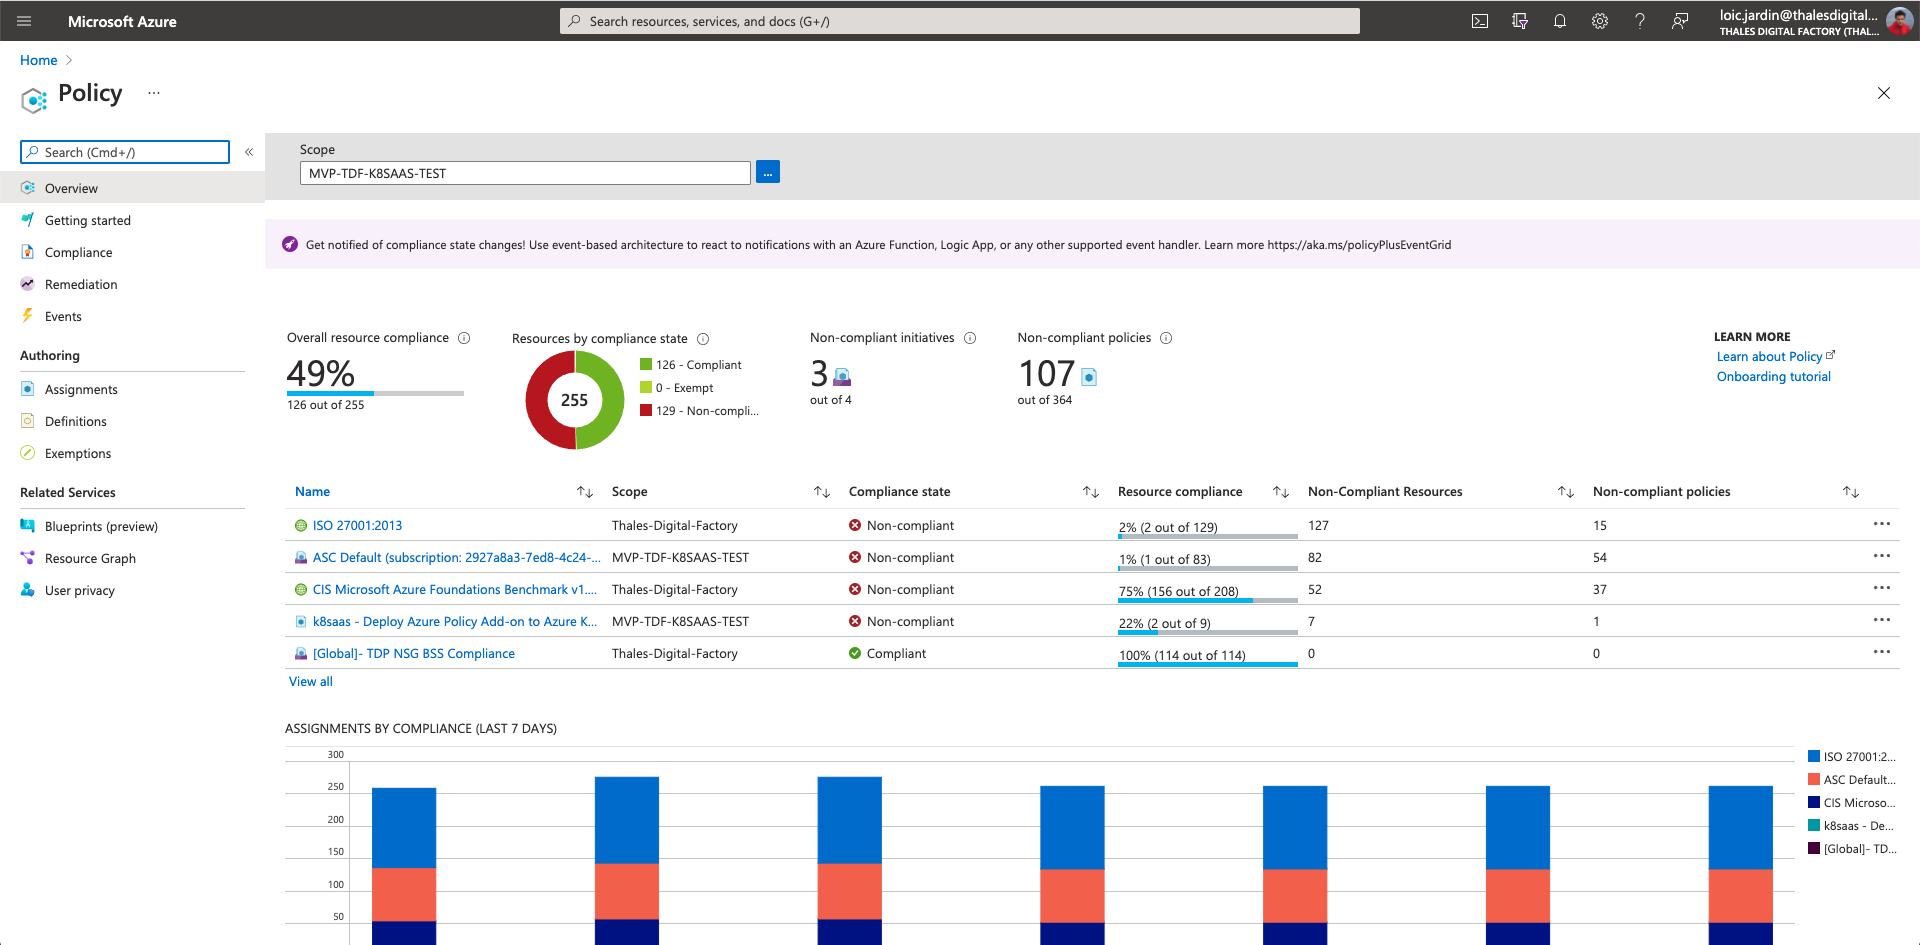Open the Help question mark

pyautogui.click(x=1640, y=21)
